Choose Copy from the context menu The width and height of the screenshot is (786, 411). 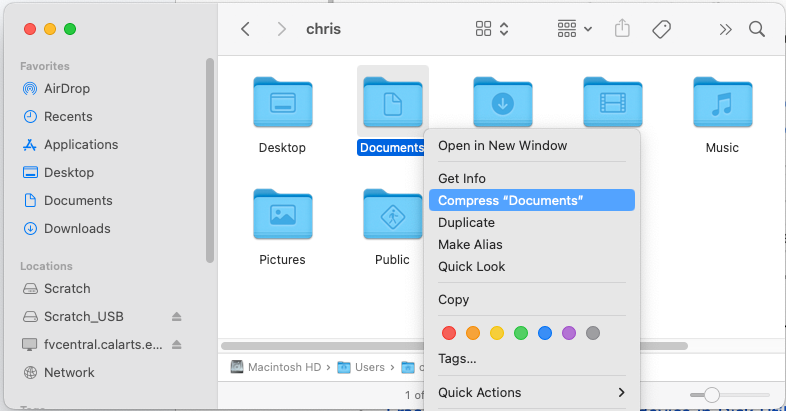pyautogui.click(x=532, y=300)
